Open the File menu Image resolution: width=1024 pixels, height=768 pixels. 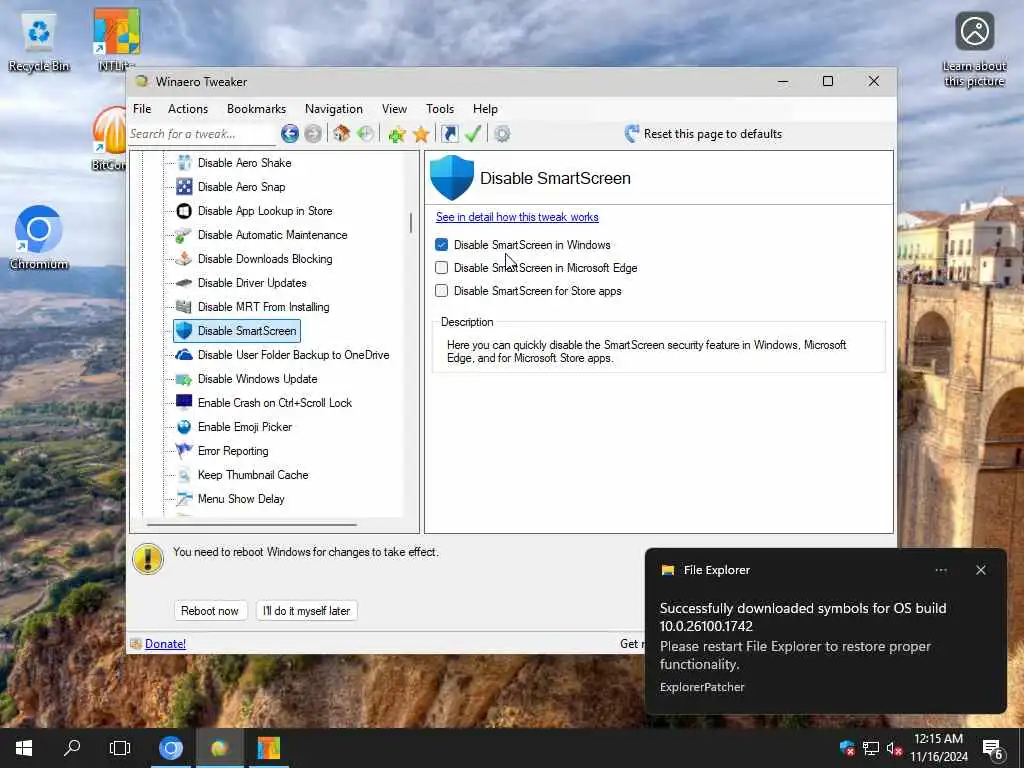pos(142,109)
